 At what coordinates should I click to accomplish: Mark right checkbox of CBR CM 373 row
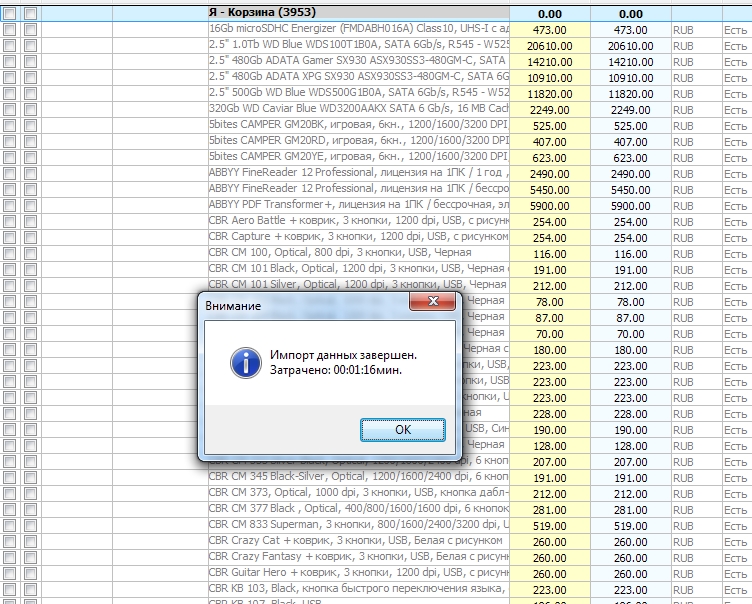point(30,494)
